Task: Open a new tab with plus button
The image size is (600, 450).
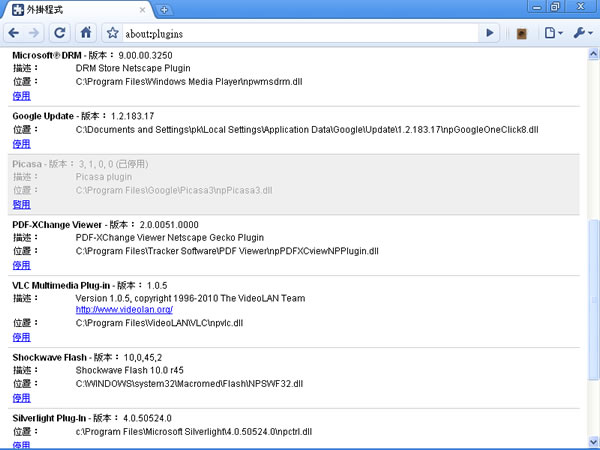Action: click(164, 10)
